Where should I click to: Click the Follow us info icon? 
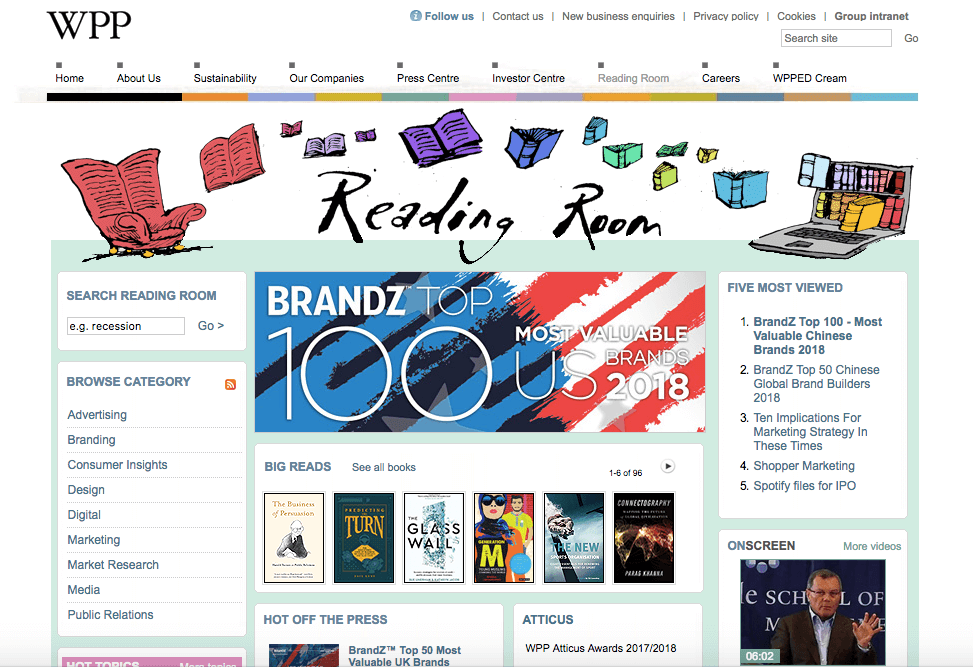[416, 16]
